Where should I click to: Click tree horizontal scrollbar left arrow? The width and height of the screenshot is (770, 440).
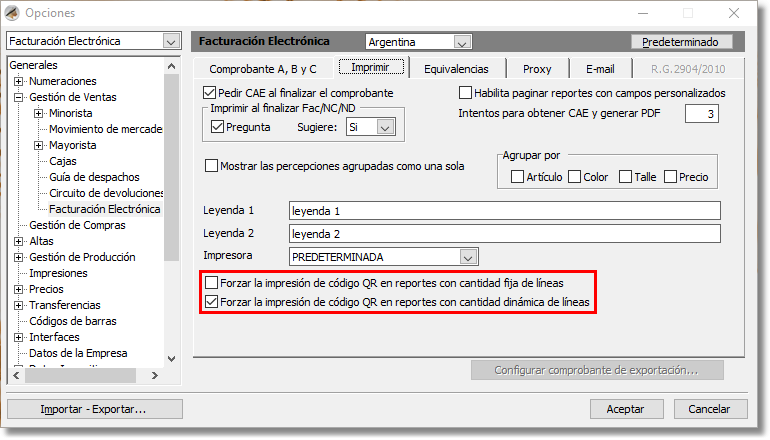(x=16, y=375)
